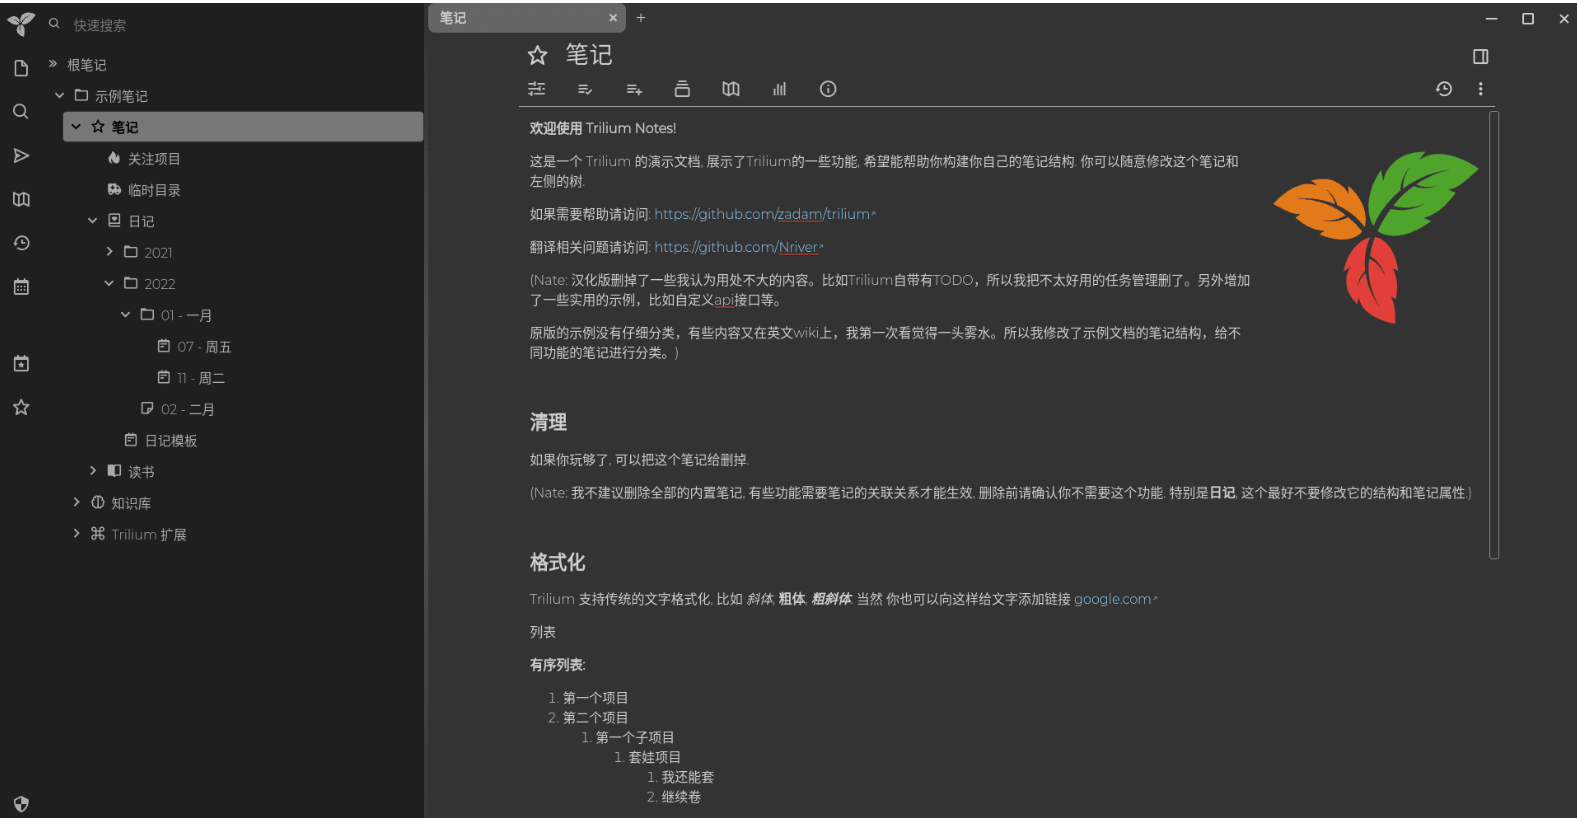Toggle the right pane panel icon
Screen dimensions: 1577x818
[1481, 57]
